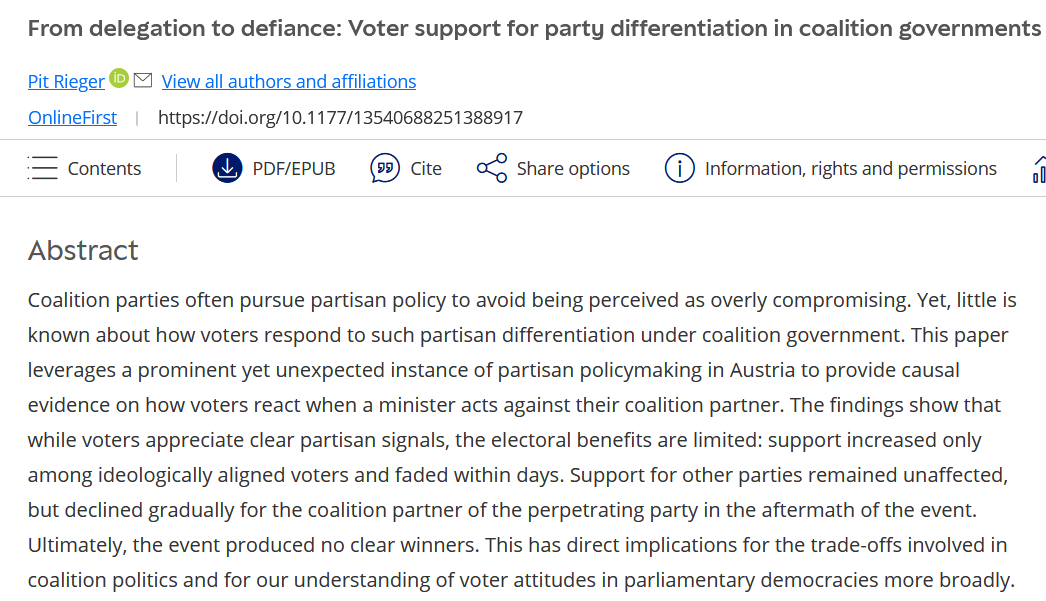Click inside the abstract paragraph text

(x=520, y=440)
